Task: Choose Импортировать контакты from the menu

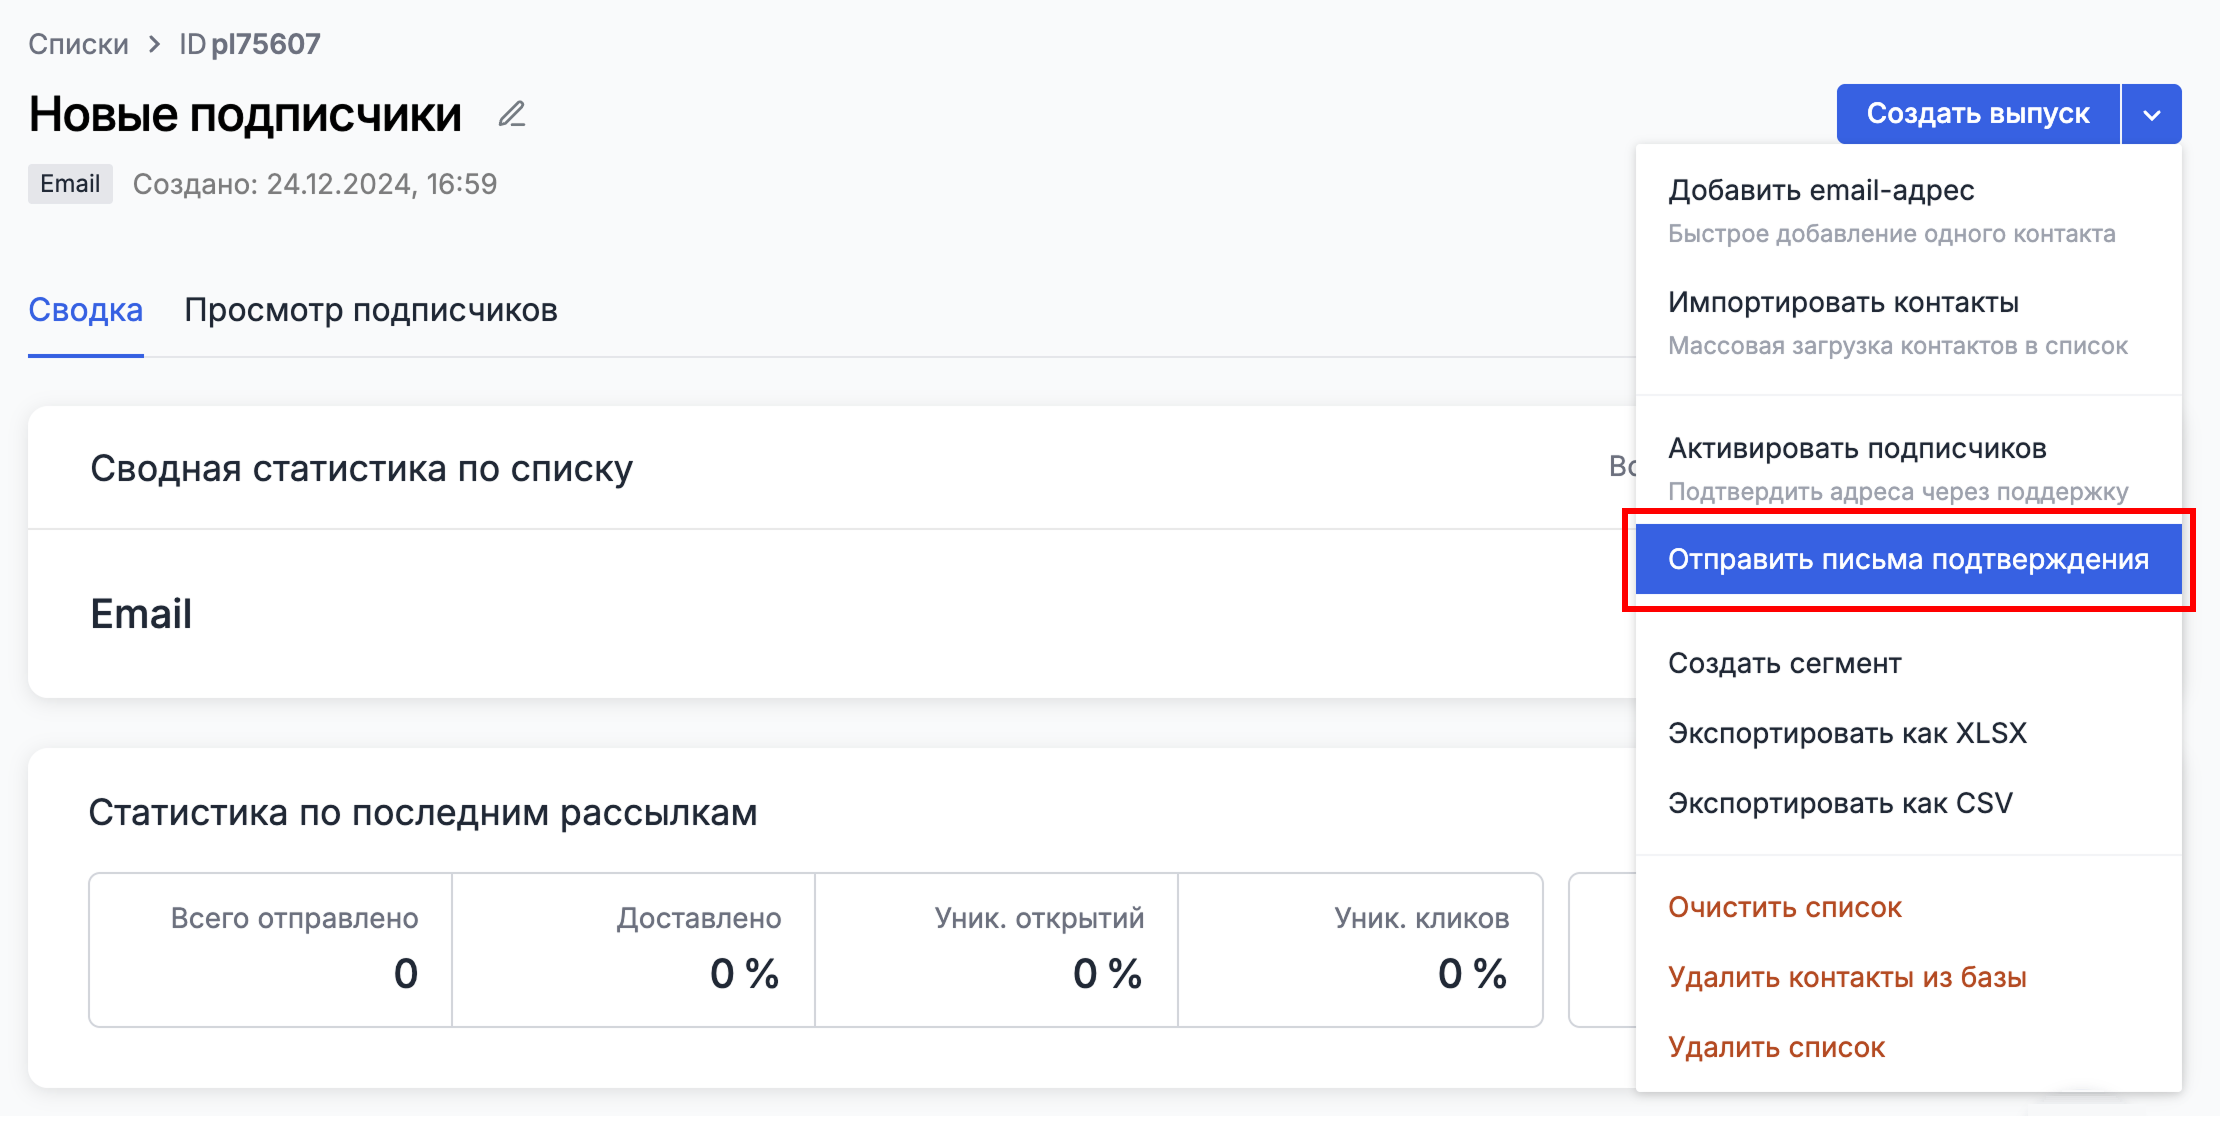Action: tap(1843, 302)
